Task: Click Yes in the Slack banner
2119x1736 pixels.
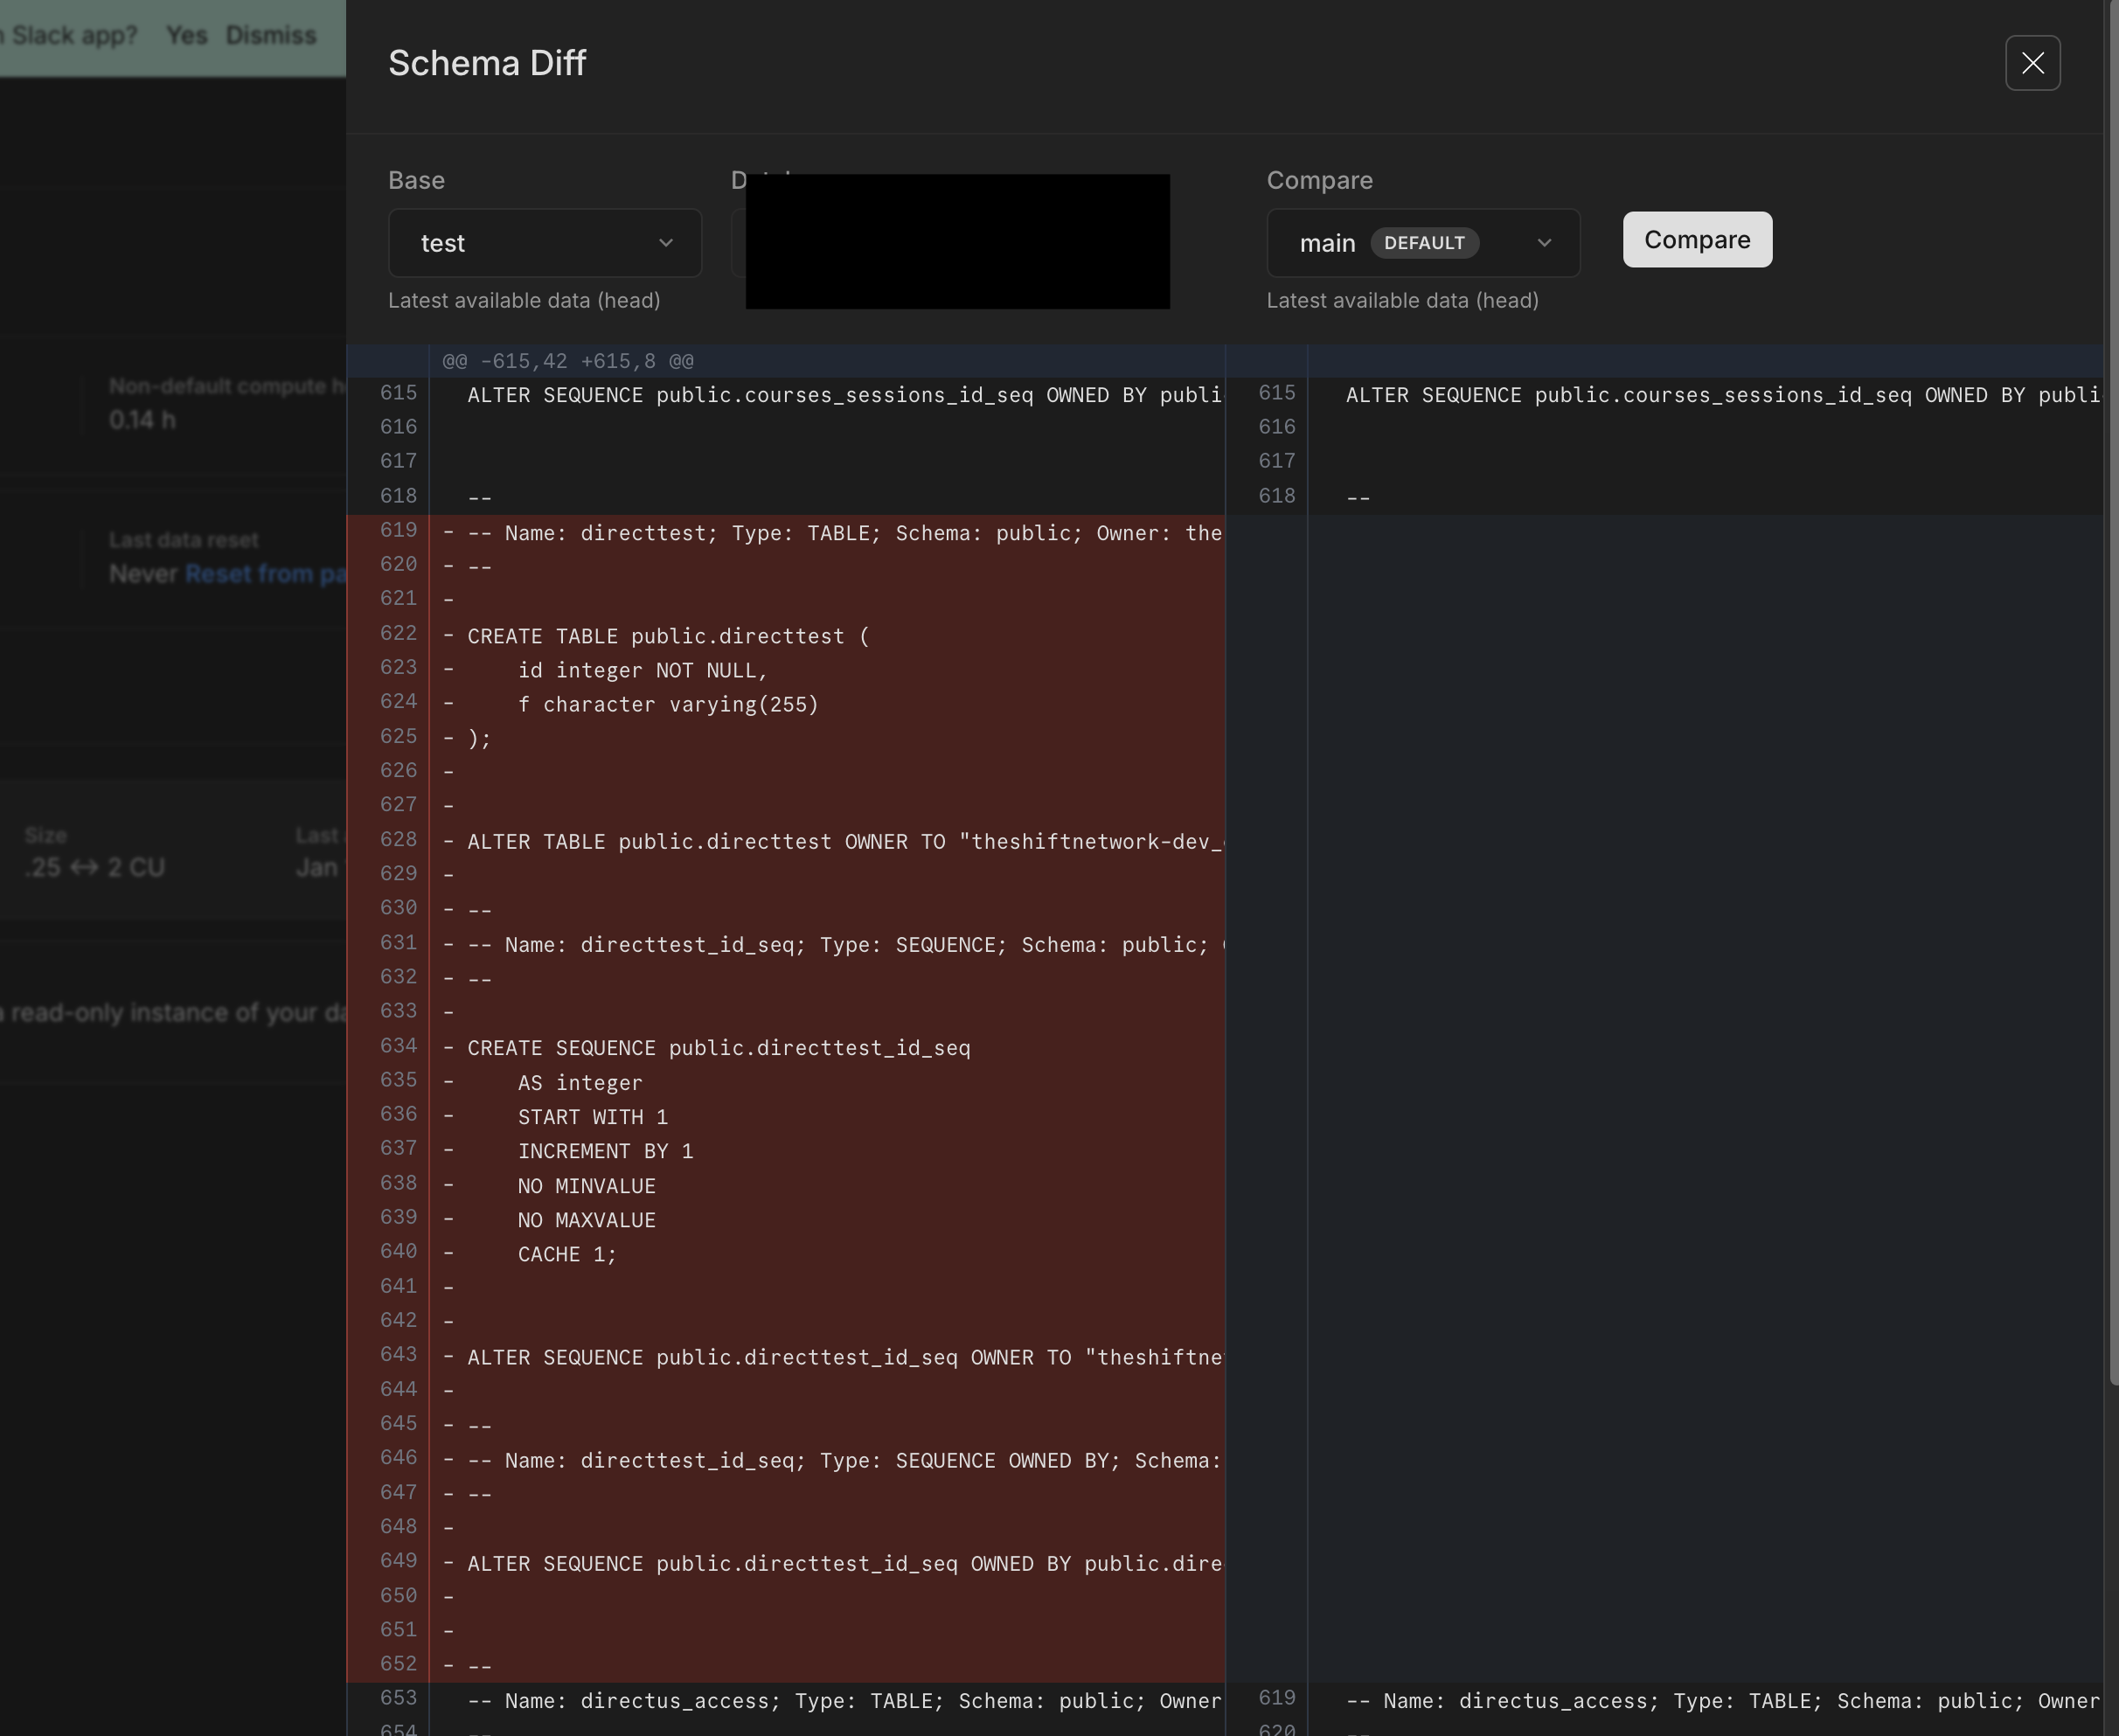Action: tap(186, 36)
